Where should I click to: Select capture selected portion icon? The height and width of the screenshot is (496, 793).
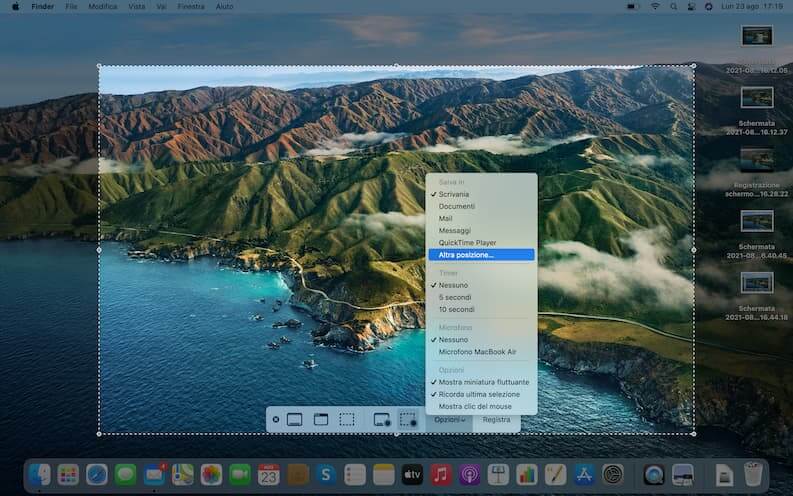(347, 420)
